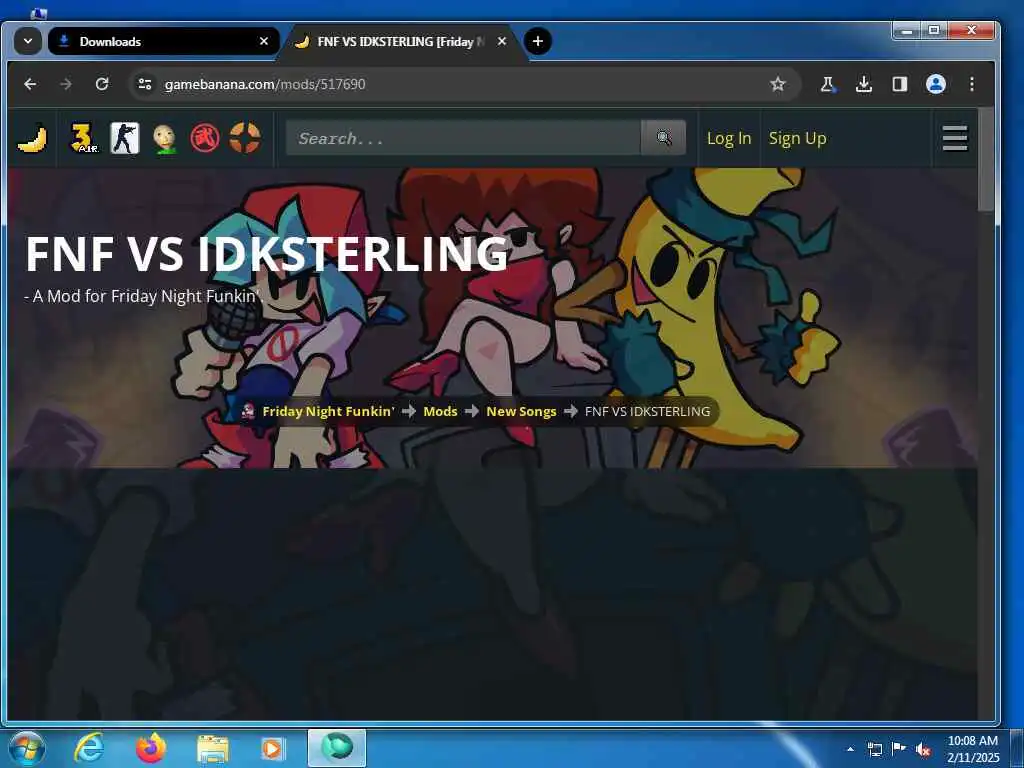The height and width of the screenshot is (768, 1024).
Task: Open the Baldi's Basics game icon
Action: (165, 138)
